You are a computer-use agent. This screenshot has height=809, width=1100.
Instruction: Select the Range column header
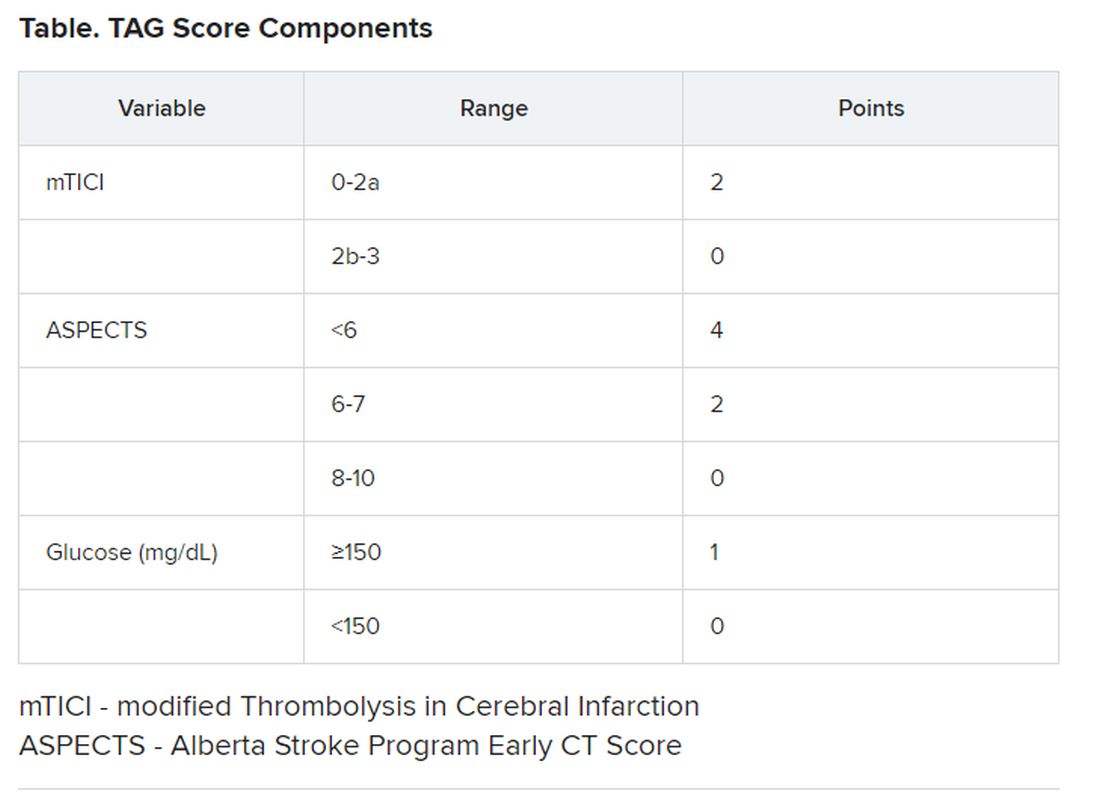493,108
